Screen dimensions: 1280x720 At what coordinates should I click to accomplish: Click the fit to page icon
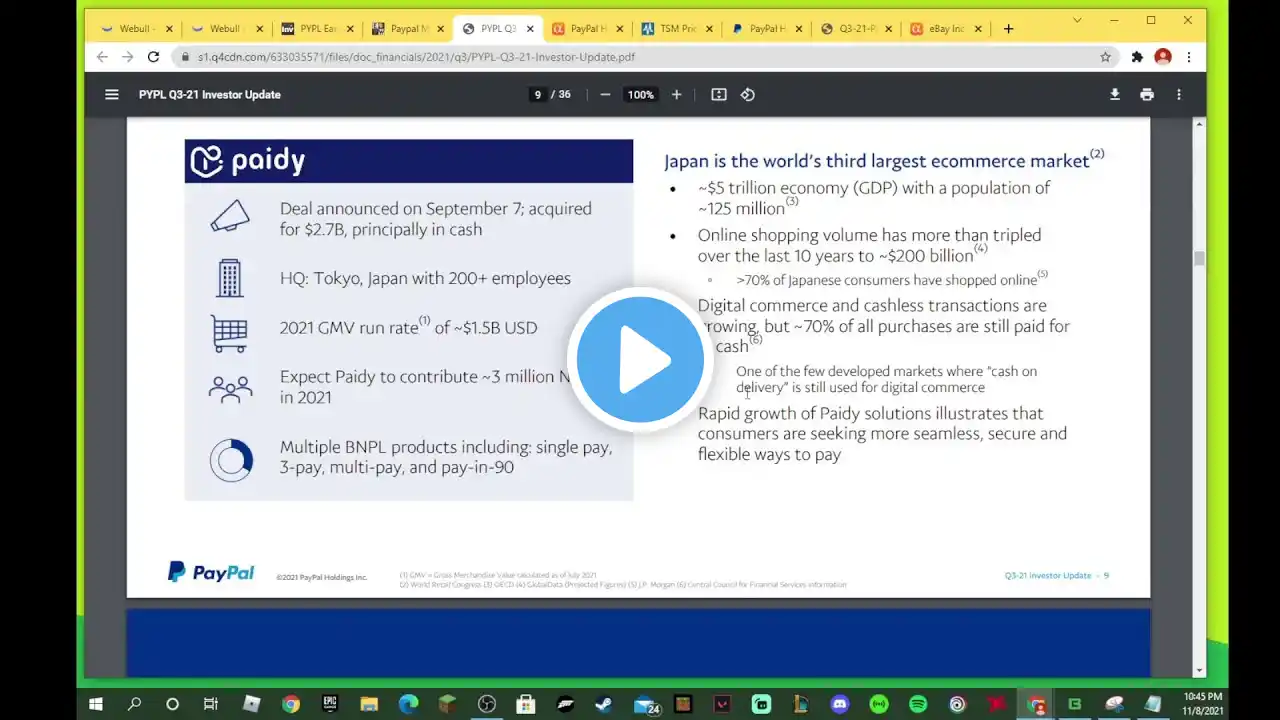click(x=719, y=95)
